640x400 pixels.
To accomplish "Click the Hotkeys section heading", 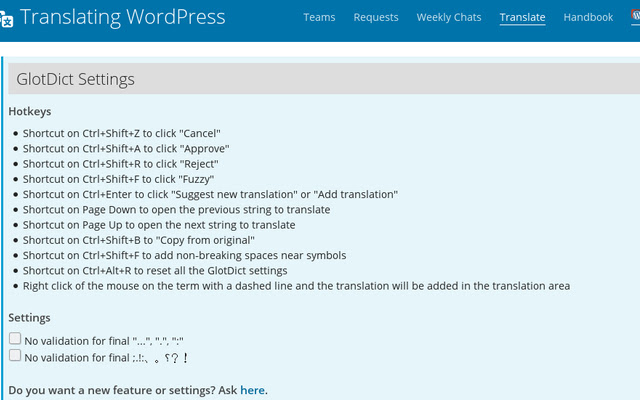I will [30, 111].
